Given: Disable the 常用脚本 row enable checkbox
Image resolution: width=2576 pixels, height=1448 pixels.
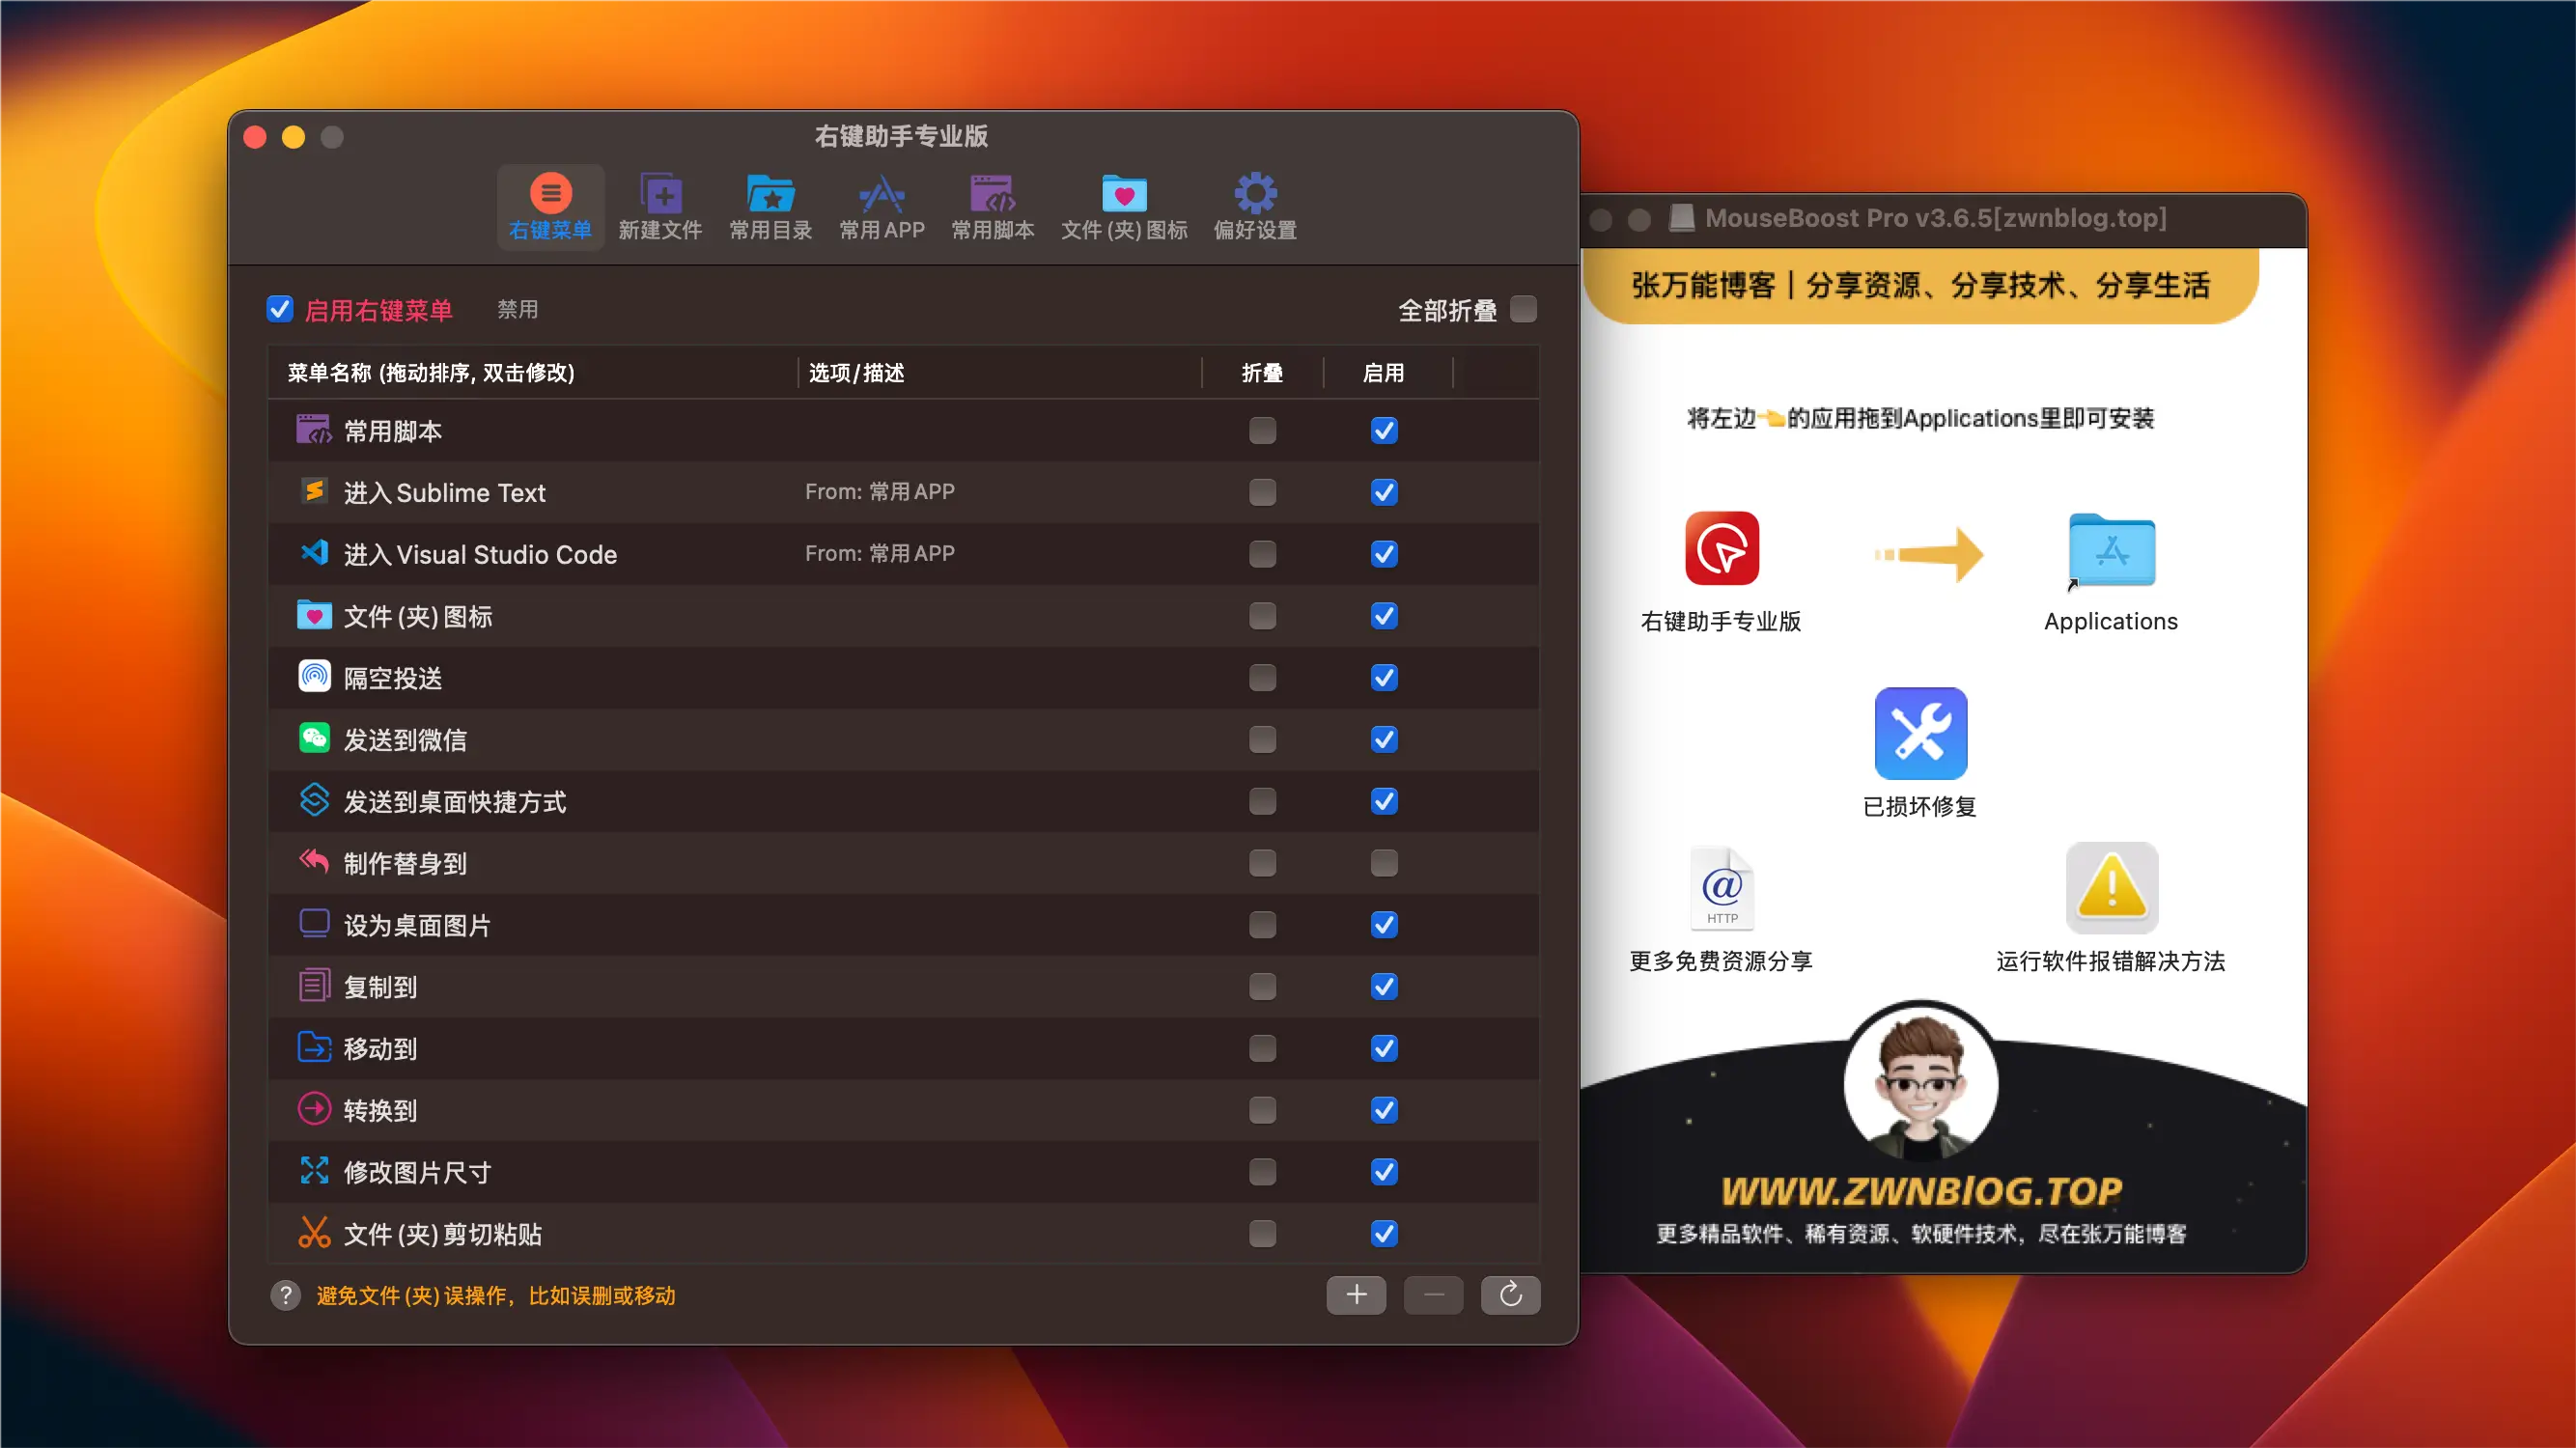Looking at the screenshot, I should [x=1384, y=431].
